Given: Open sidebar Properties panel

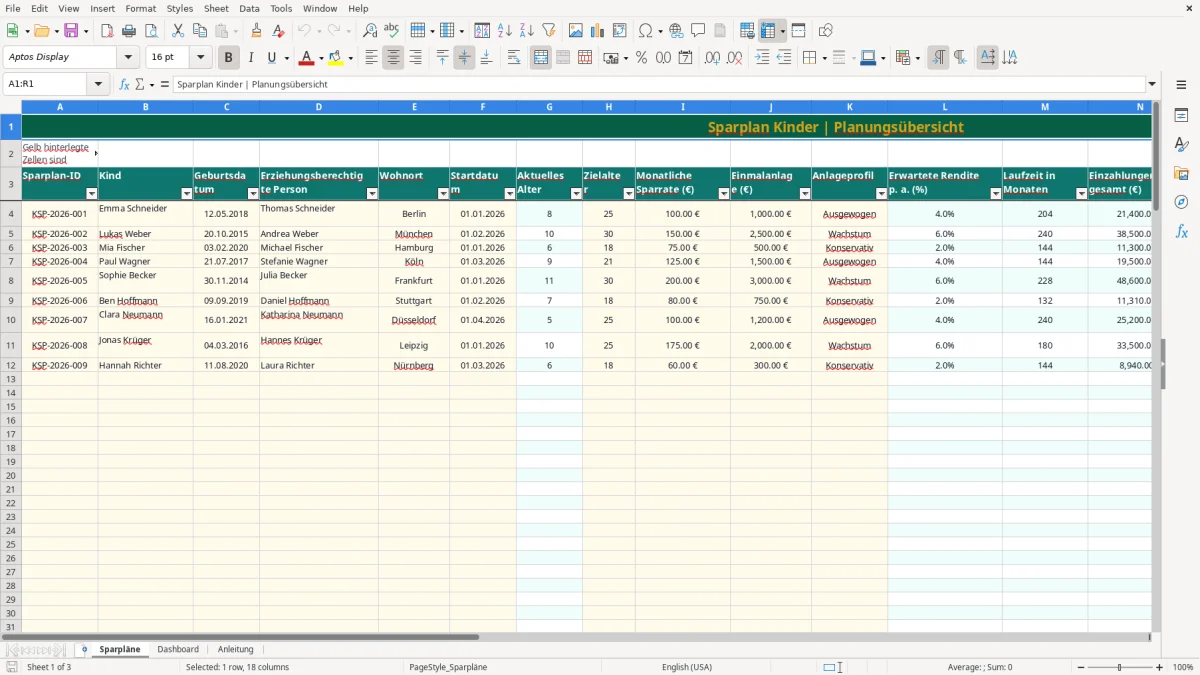Looking at the screenshot, I should point(1181,115).
